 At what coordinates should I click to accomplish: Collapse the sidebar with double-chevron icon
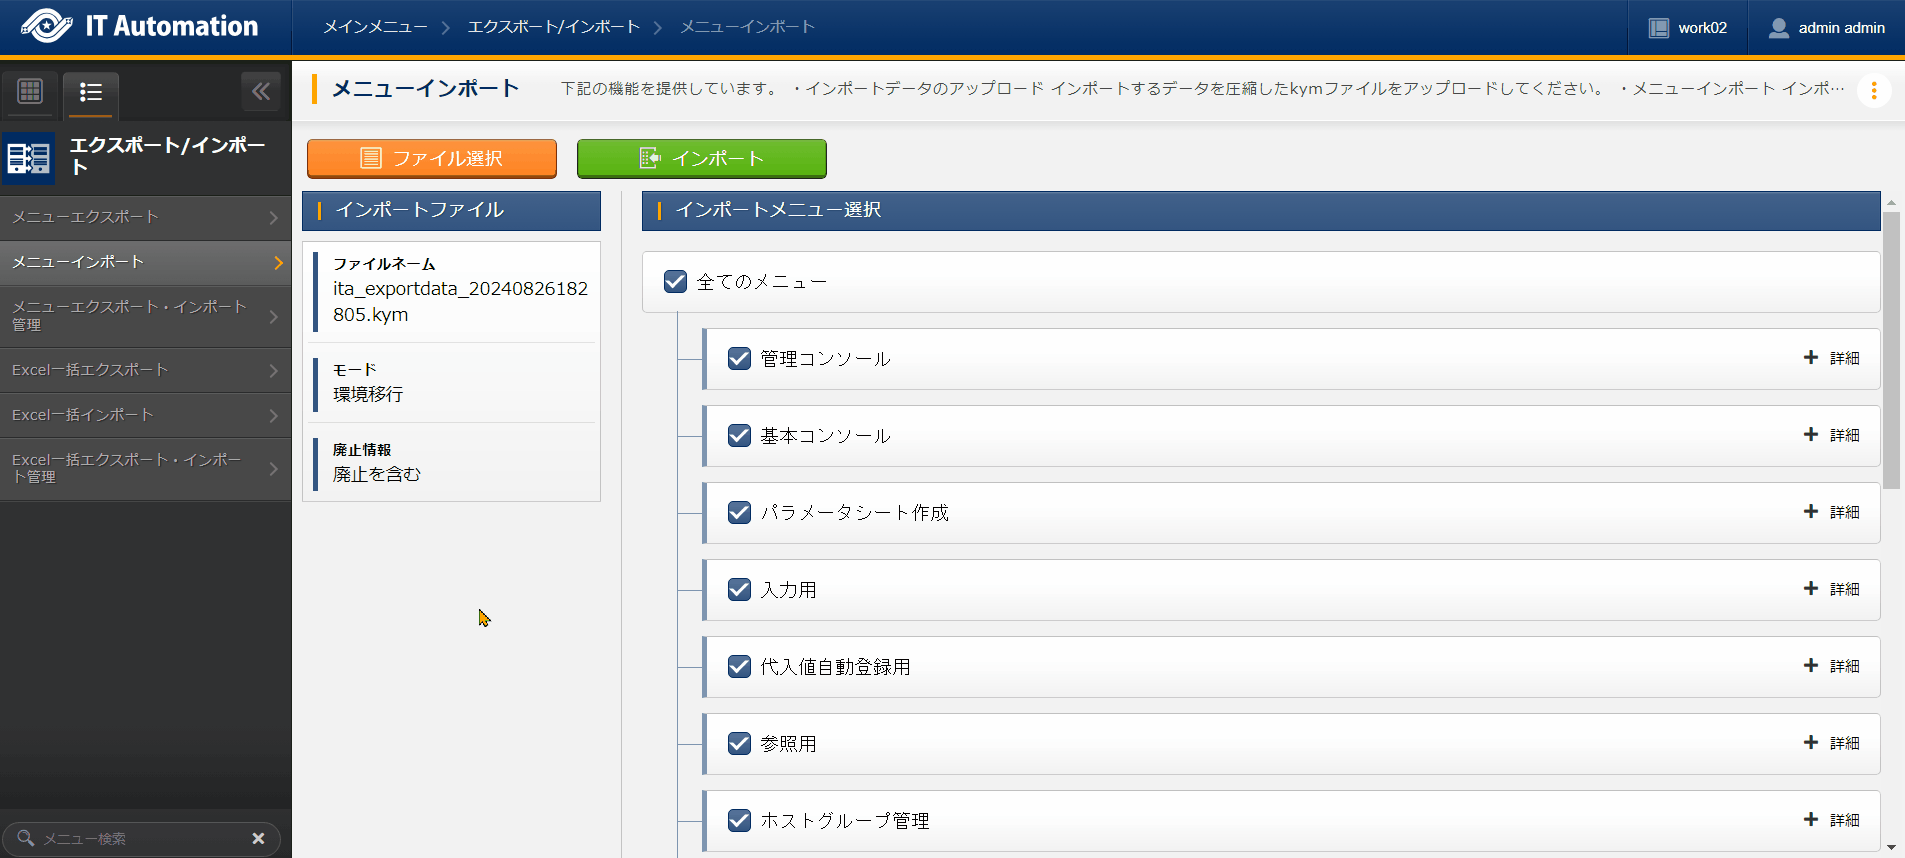[261, 92]
